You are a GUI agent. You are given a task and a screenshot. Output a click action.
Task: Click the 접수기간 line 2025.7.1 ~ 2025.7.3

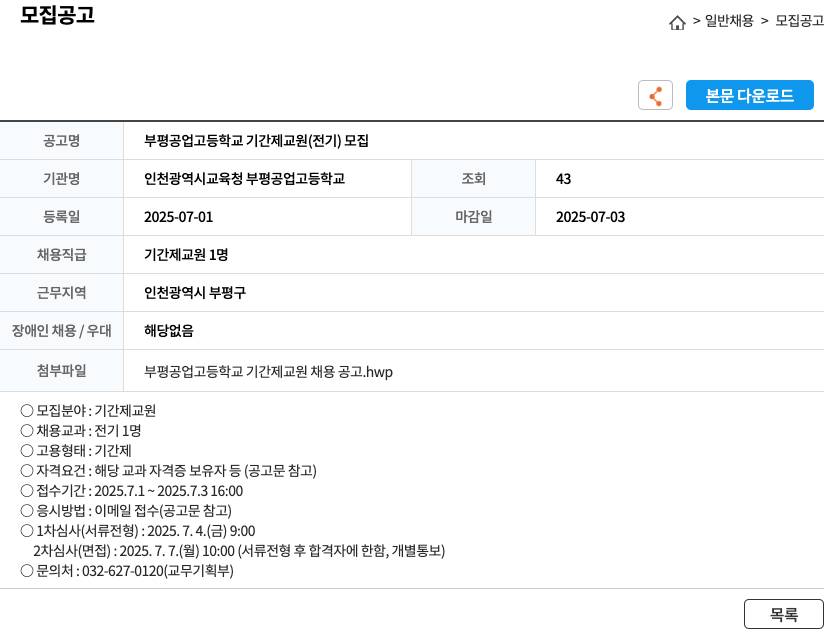click(131, 491)
